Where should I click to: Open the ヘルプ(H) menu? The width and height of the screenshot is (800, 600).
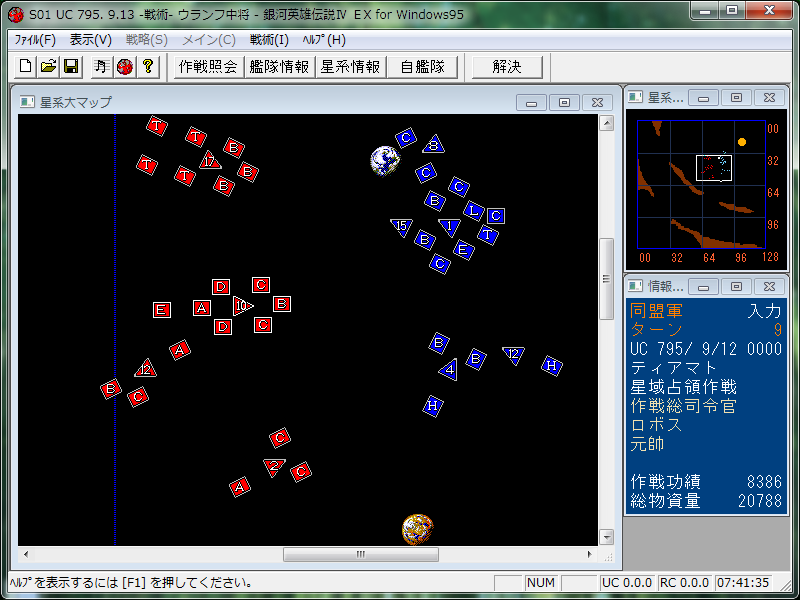pyautogui.click(x=323, y=40)
